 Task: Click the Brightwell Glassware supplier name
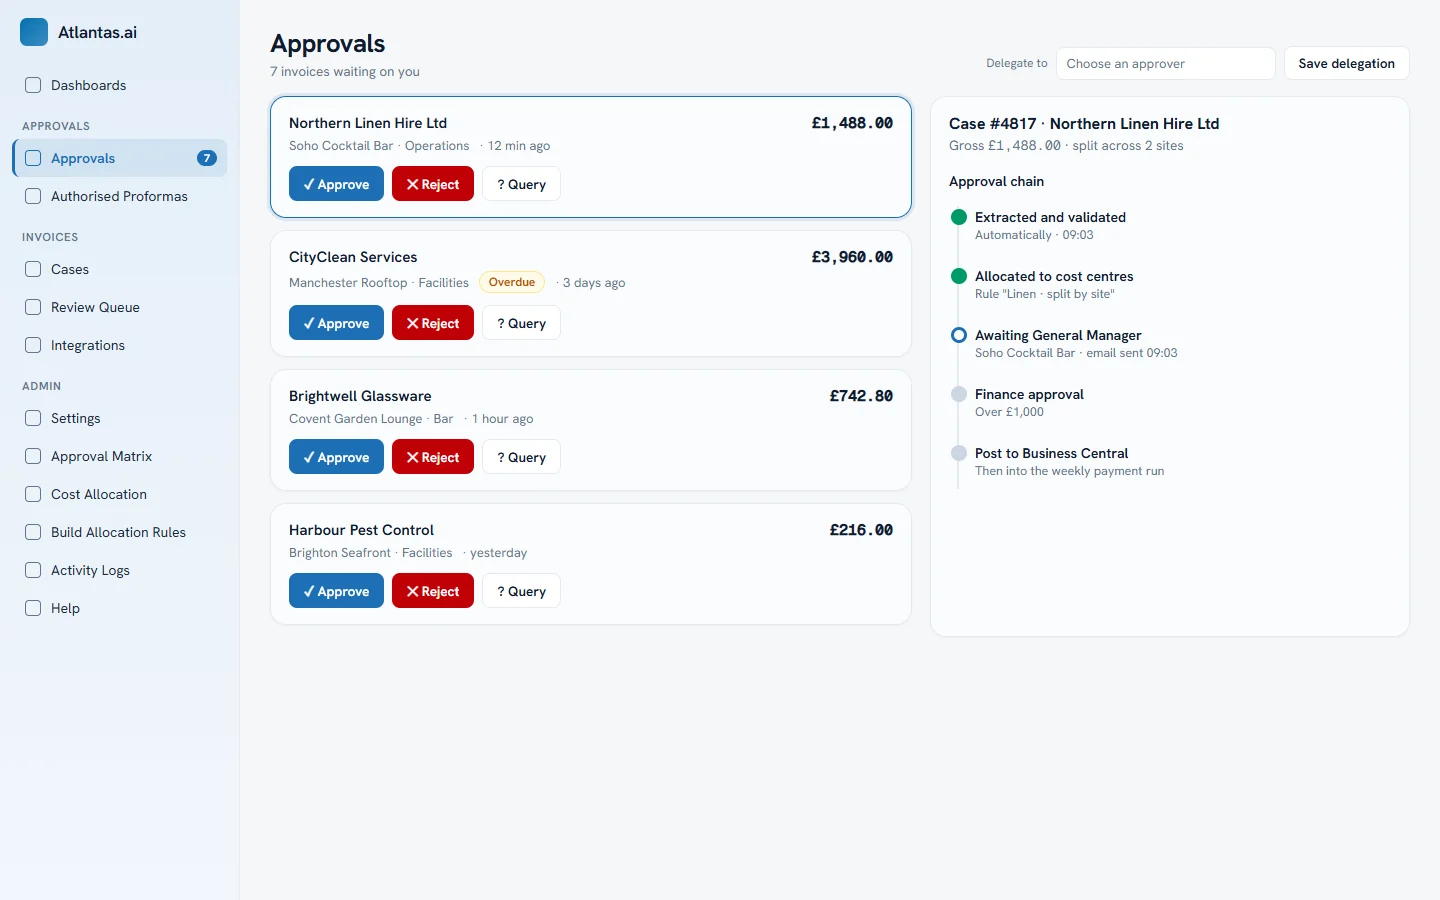point(360,396)
